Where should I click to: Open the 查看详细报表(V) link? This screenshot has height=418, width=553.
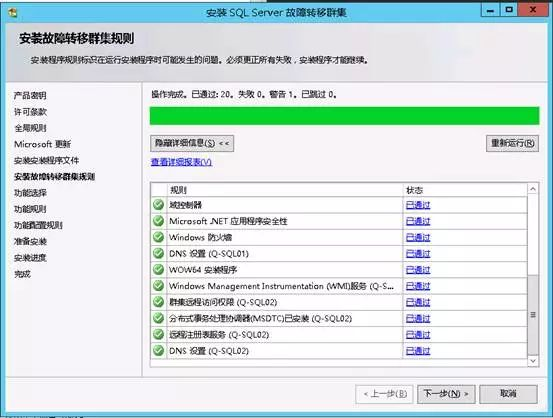(181, 162)
